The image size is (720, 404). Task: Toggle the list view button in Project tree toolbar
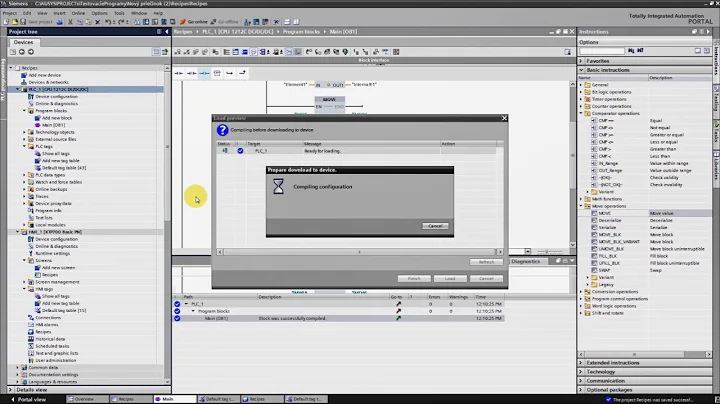click(156, 52)
